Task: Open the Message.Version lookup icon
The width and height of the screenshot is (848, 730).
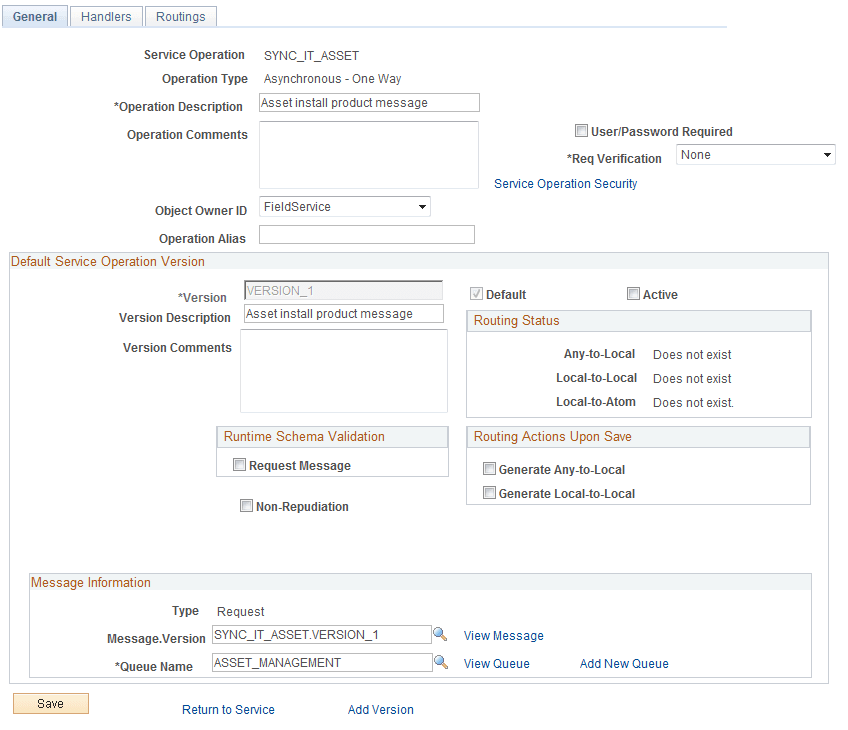Action: [x=440, y=634]
